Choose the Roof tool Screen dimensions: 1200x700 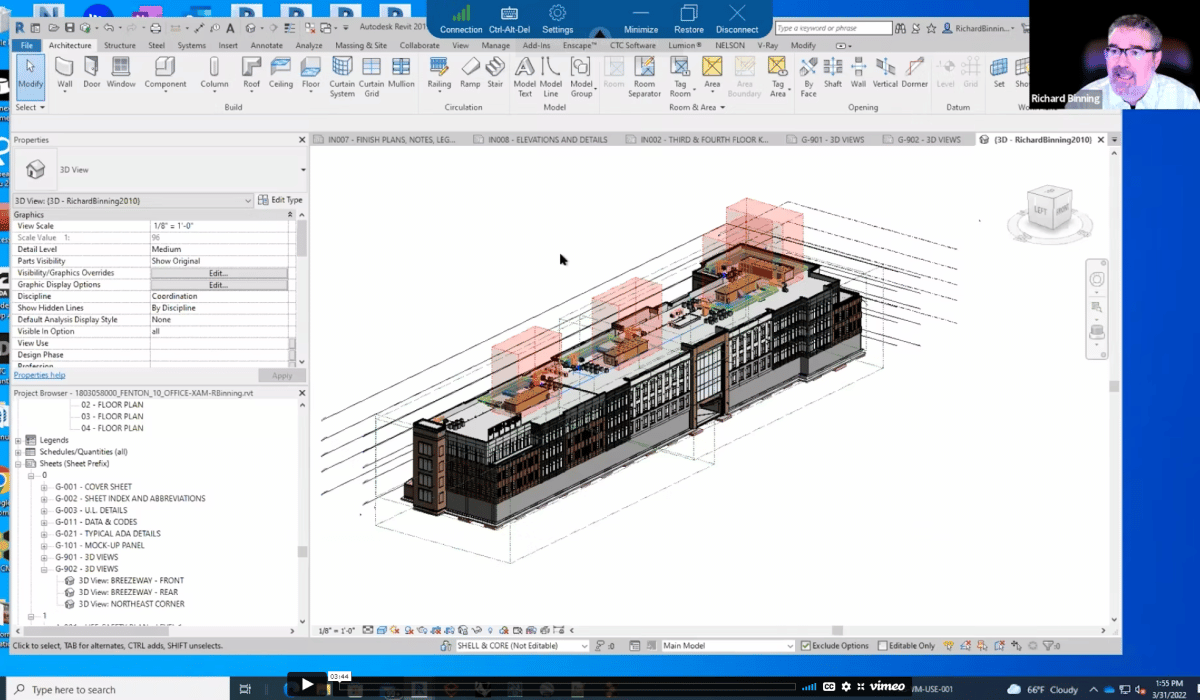(251, 72)
